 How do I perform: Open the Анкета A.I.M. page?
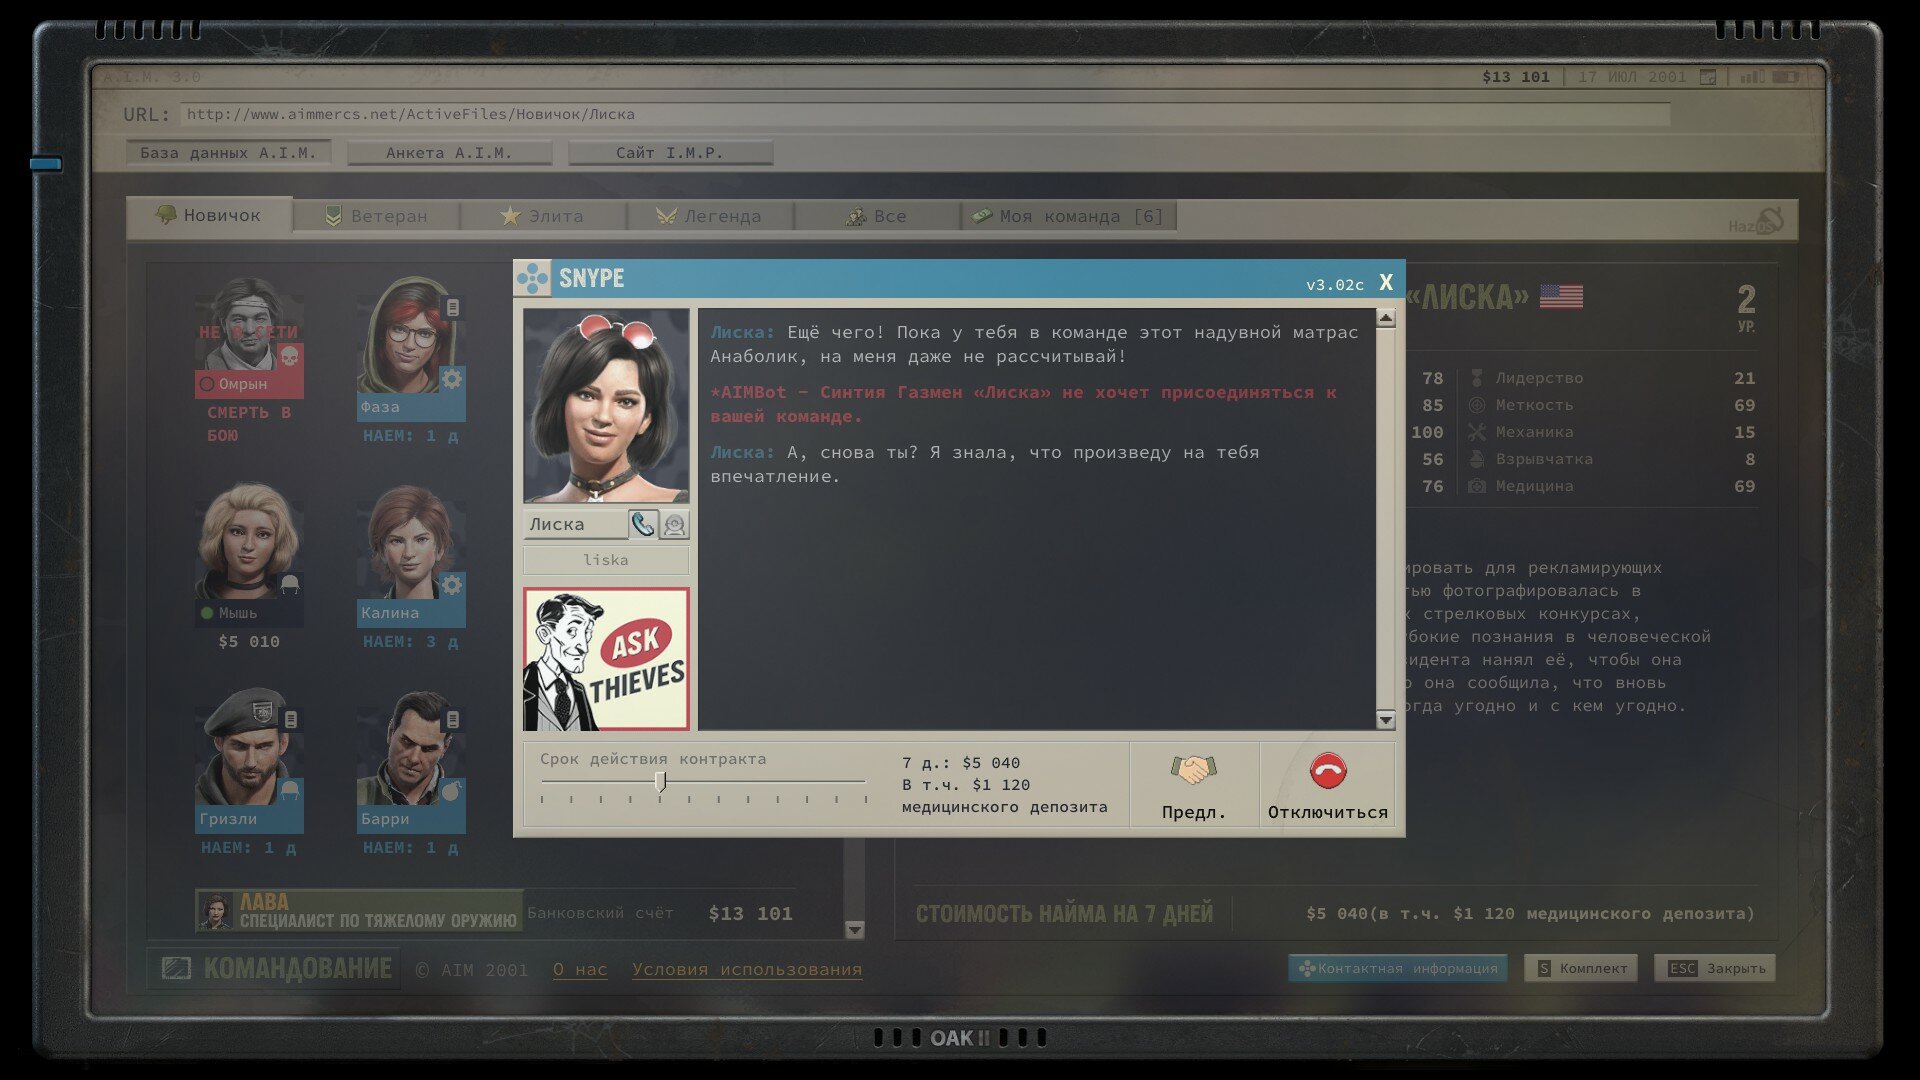(450, 153)
